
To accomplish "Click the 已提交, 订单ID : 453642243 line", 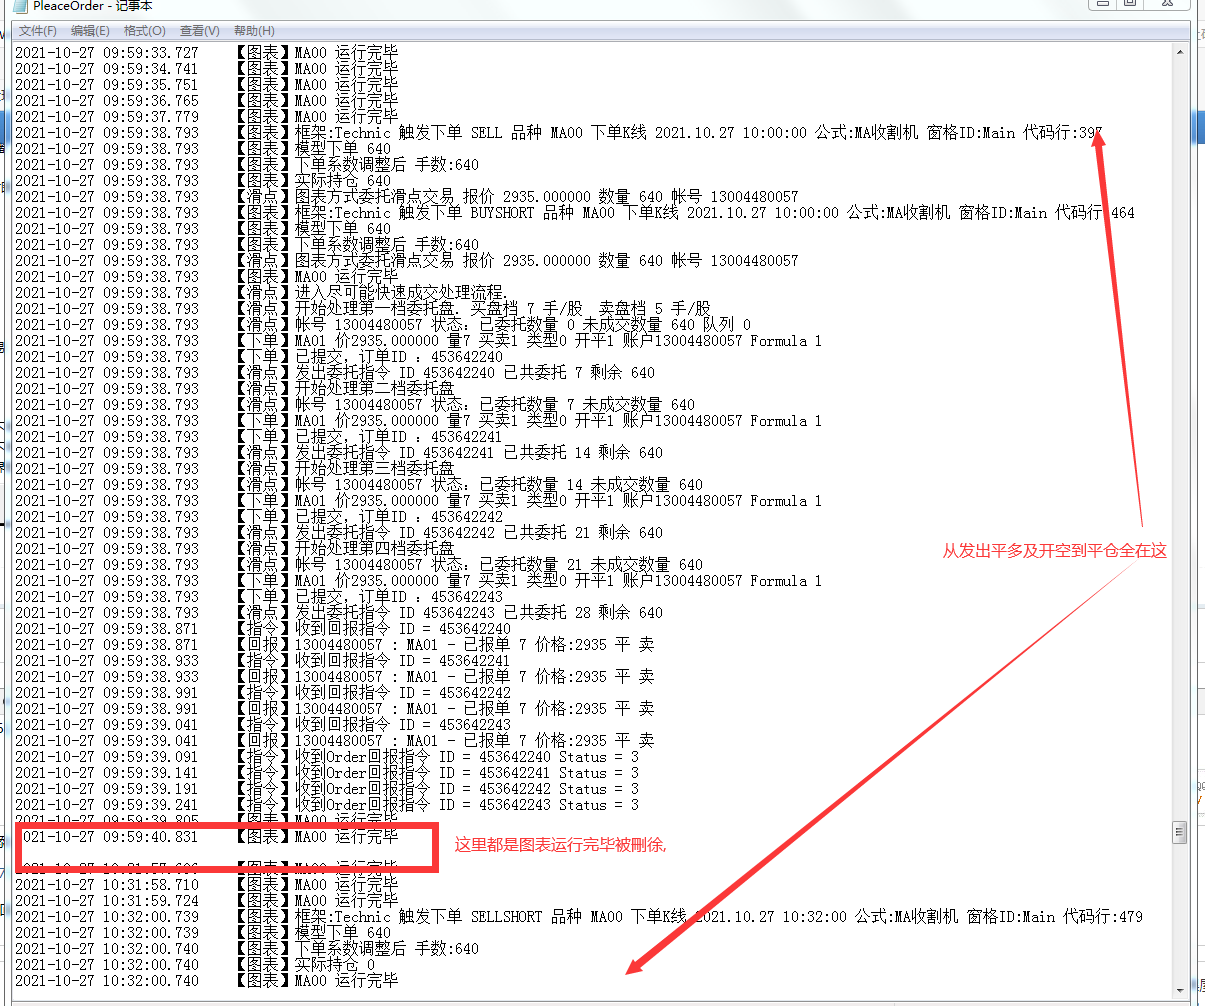I will tap(259, 596).
